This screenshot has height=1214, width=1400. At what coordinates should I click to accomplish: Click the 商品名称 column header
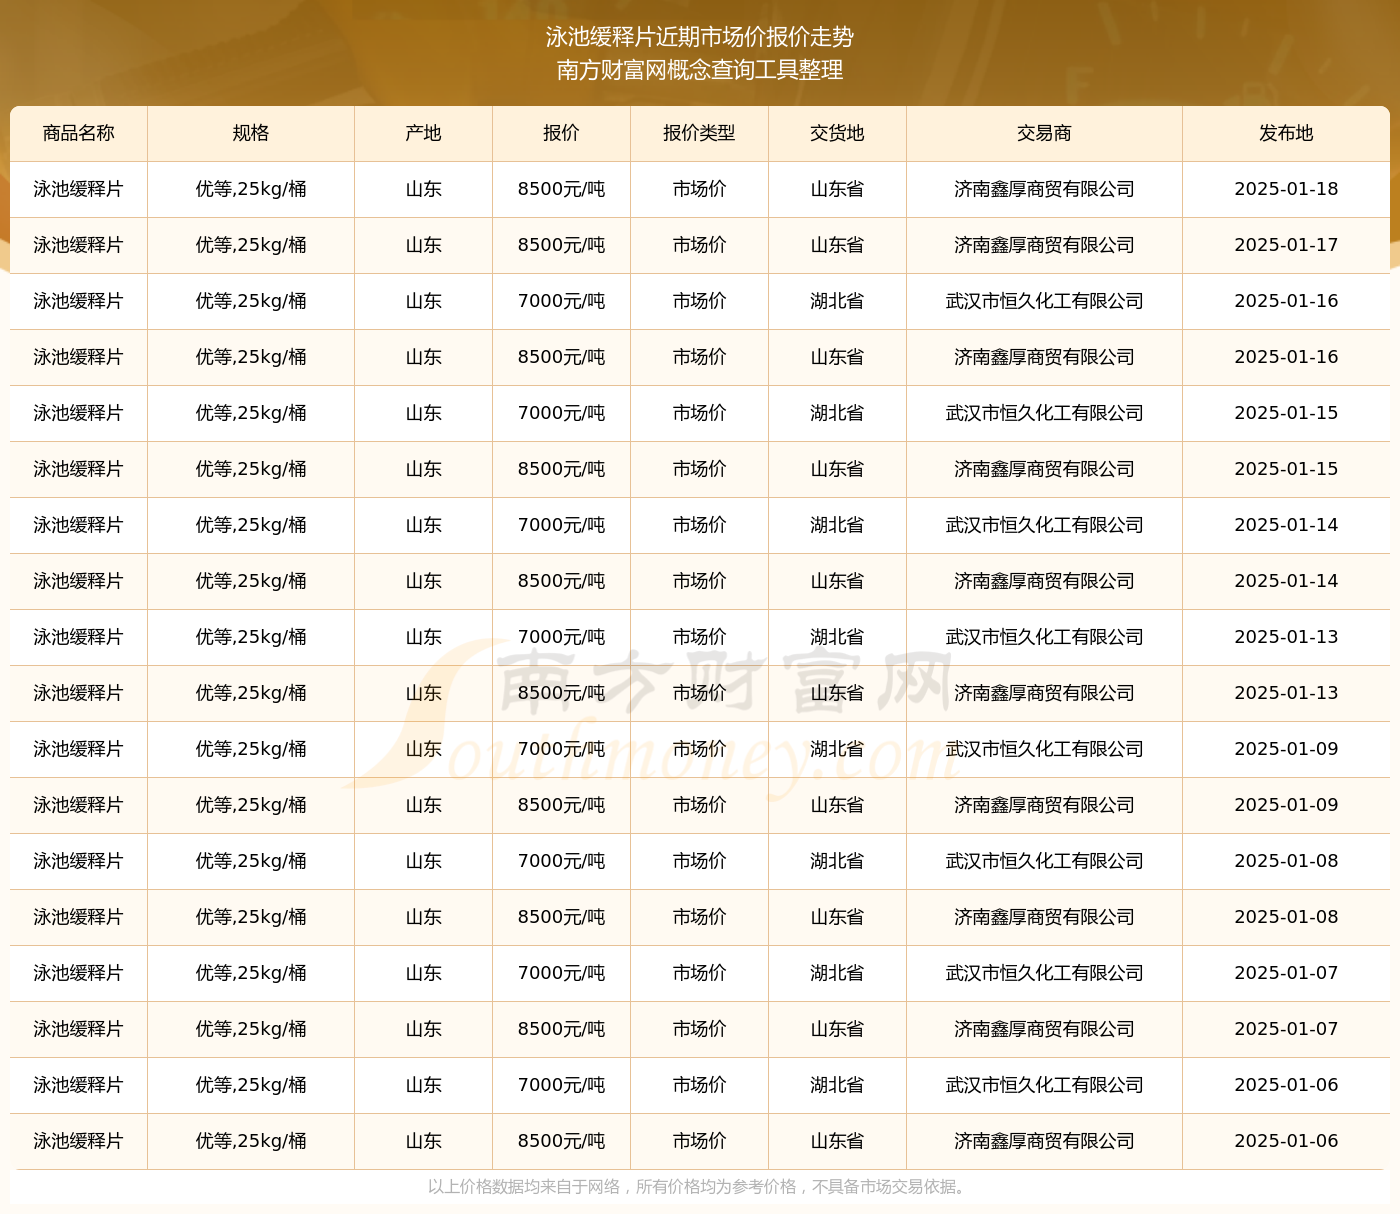pyautogui.click(x=79, y=133)
